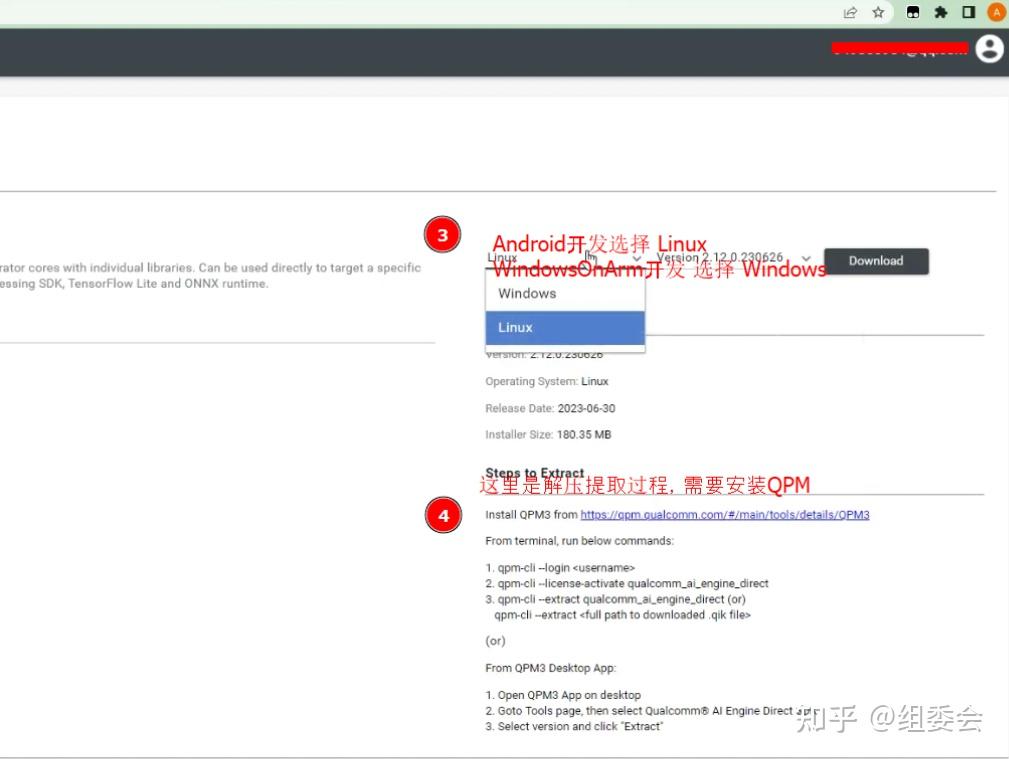Click the Download button
The image size is (1009, 759).
(x=875, y=260)
